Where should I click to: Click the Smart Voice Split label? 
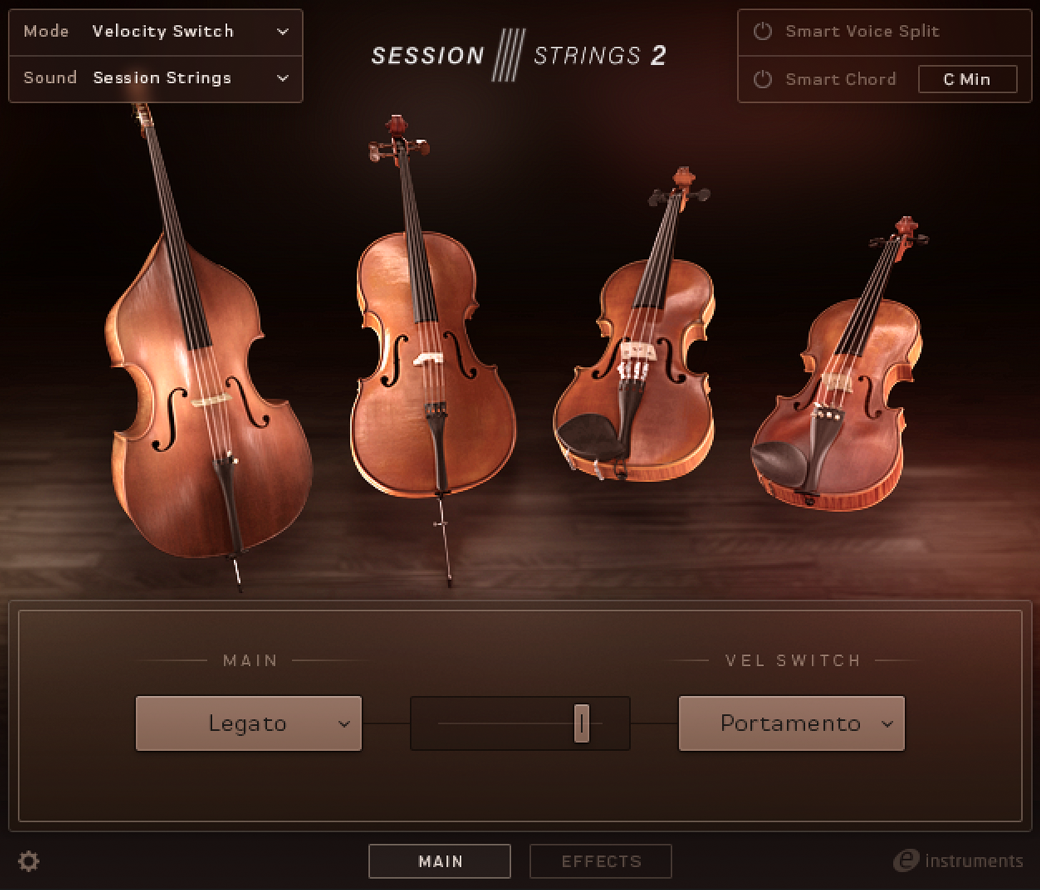862,31
